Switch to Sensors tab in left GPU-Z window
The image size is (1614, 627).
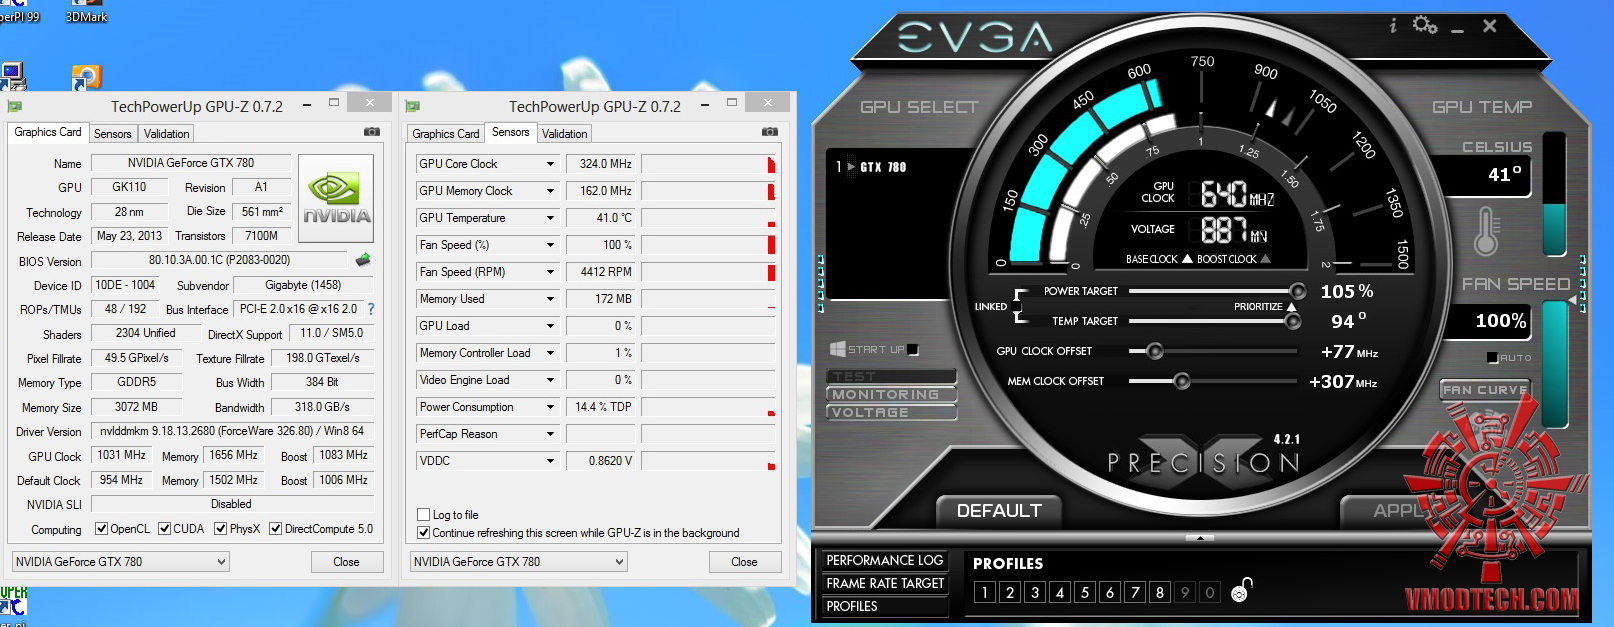click(112, 134)
